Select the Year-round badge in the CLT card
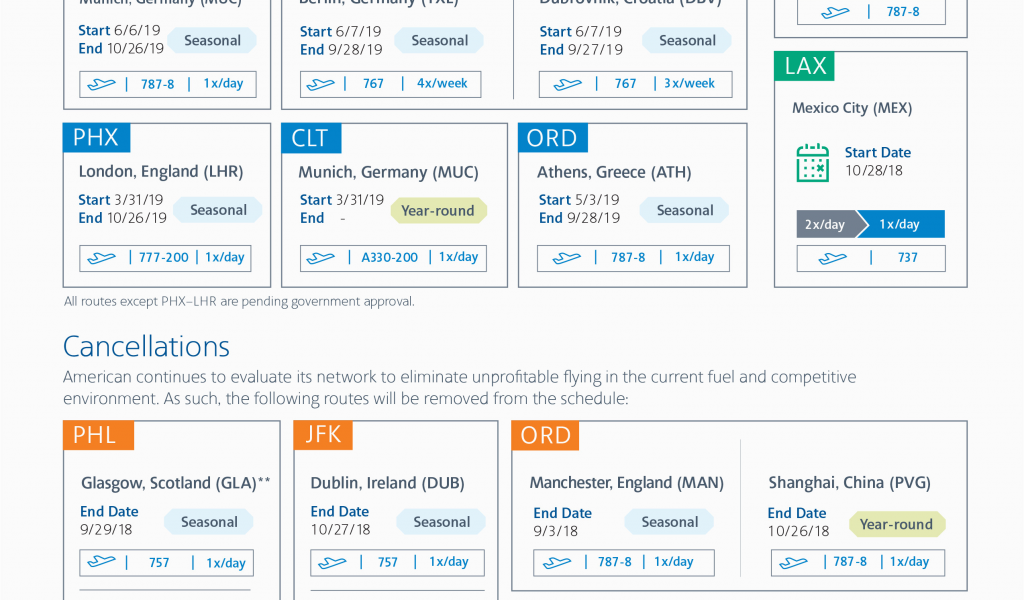1024x600 pixels. (x=438, y=211)
